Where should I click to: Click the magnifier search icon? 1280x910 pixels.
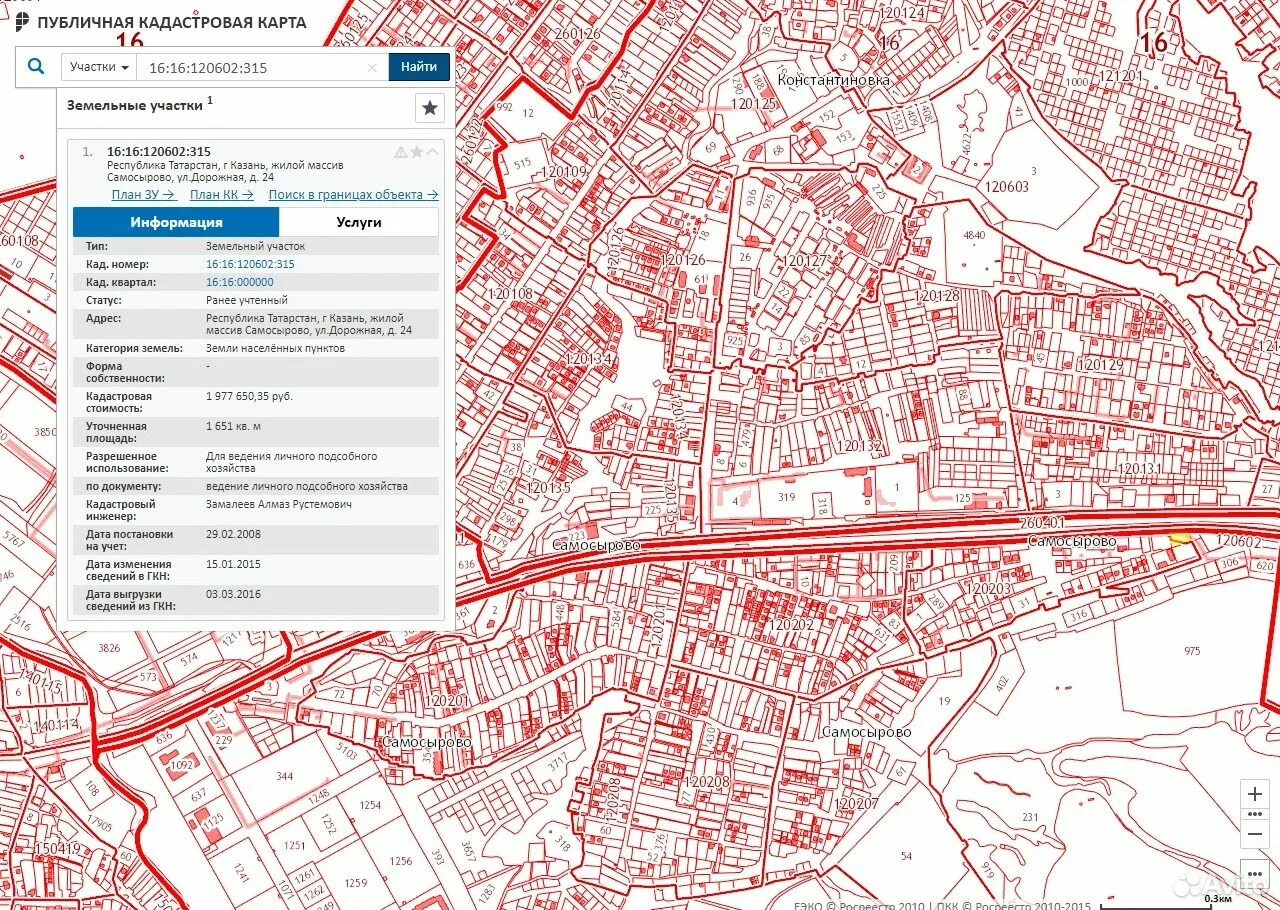[x=36, y=67]
